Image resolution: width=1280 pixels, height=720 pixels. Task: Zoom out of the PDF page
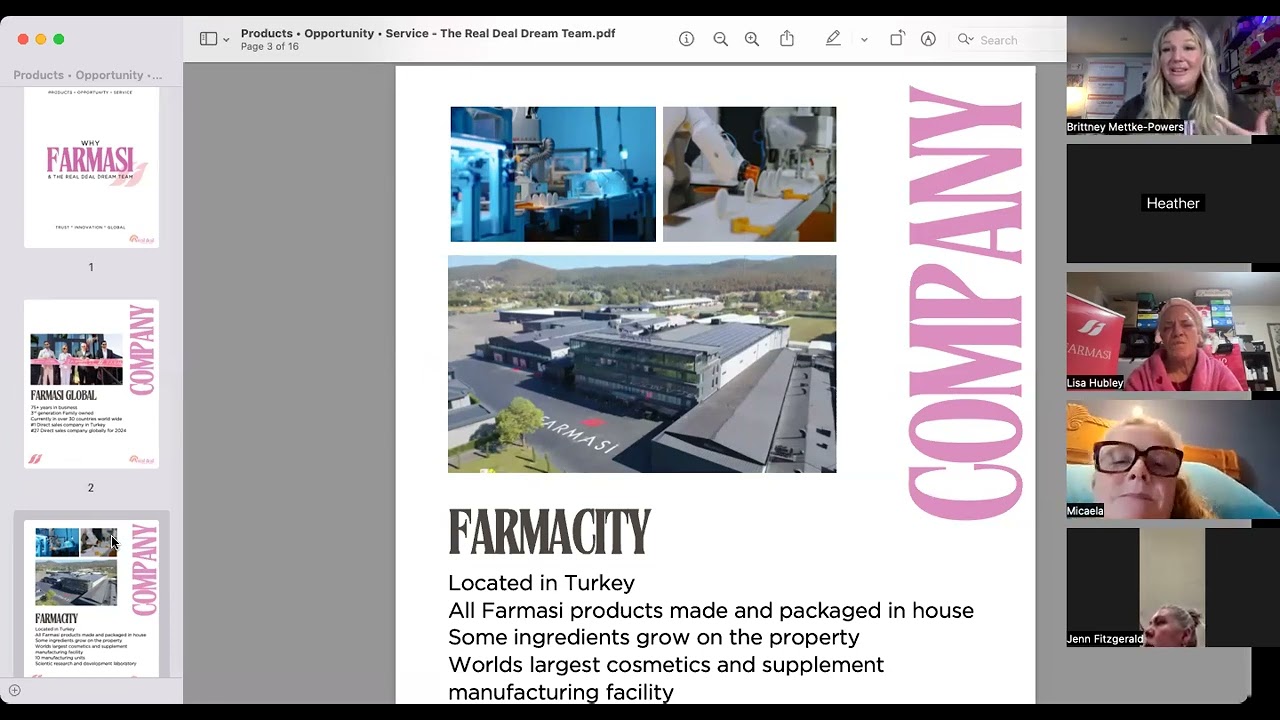(720, 39)
